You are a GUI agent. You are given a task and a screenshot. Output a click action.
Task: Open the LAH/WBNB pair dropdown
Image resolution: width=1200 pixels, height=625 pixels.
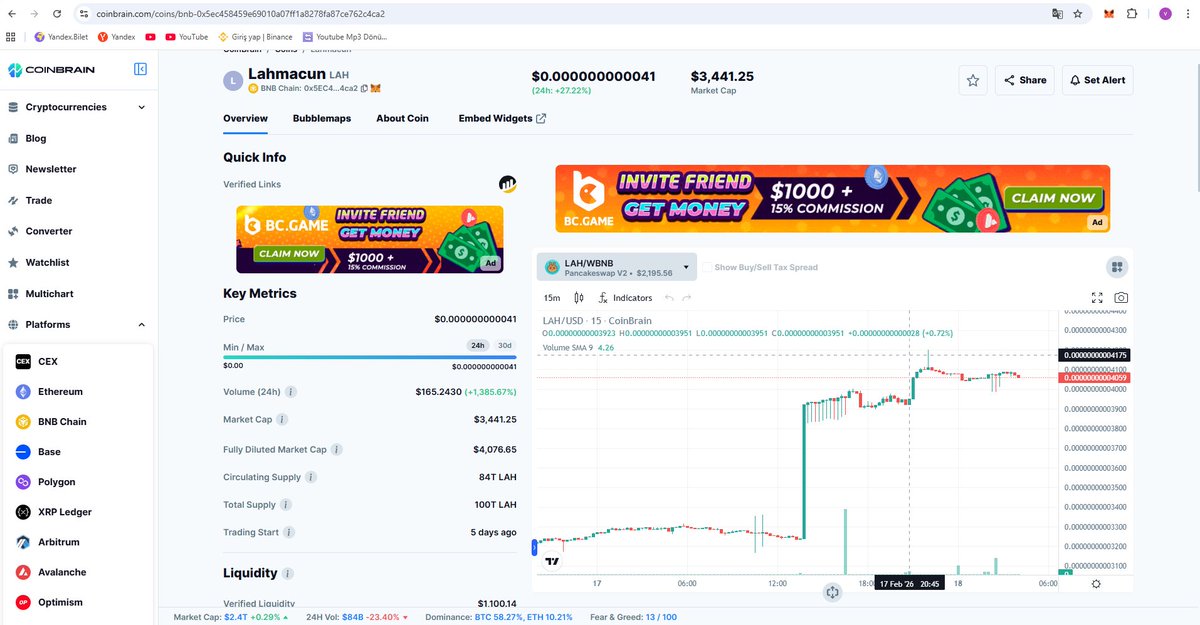point(617,267)
